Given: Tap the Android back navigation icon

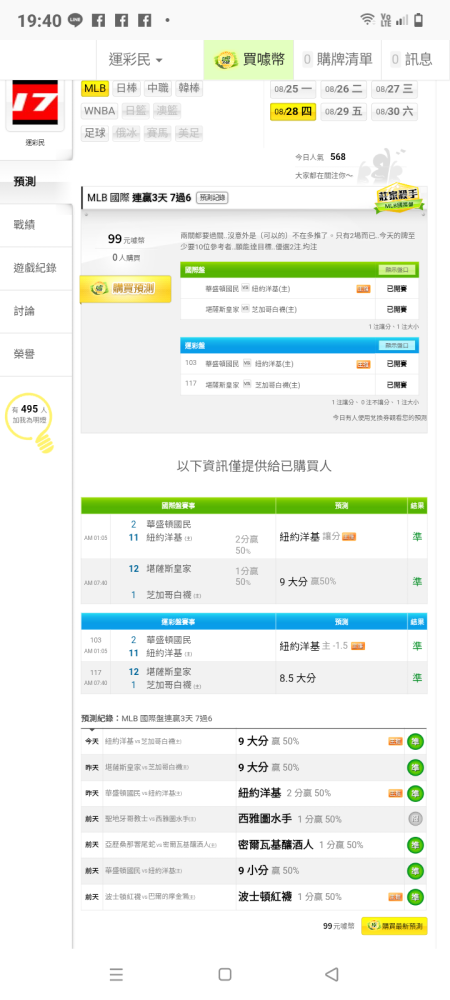Looking at the screenshot, I should pyautogui.click(x=331, y=974).
